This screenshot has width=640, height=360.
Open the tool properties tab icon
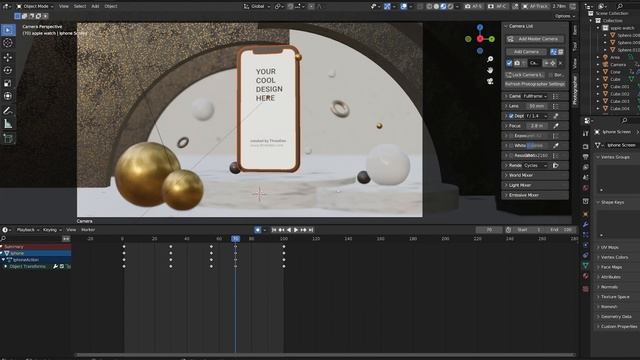tap(586, 133)
